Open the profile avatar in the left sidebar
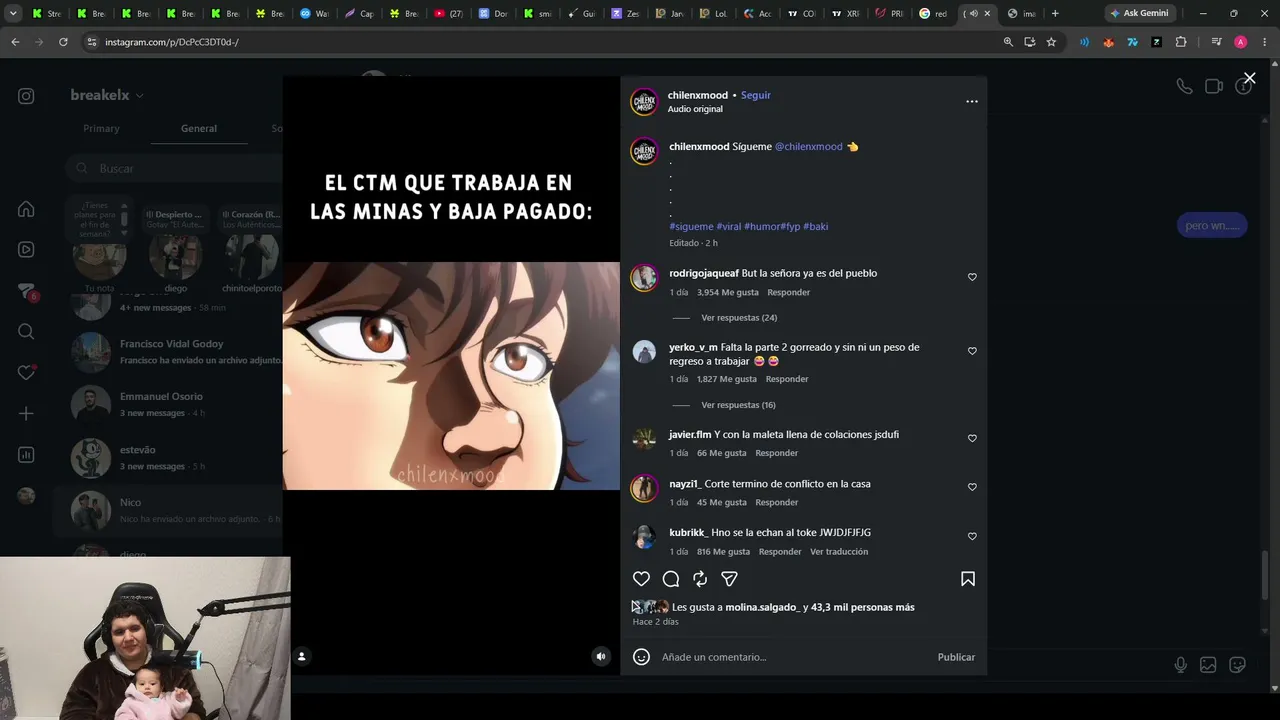This screenshot has width=1280, height=720. pos(26,496)
